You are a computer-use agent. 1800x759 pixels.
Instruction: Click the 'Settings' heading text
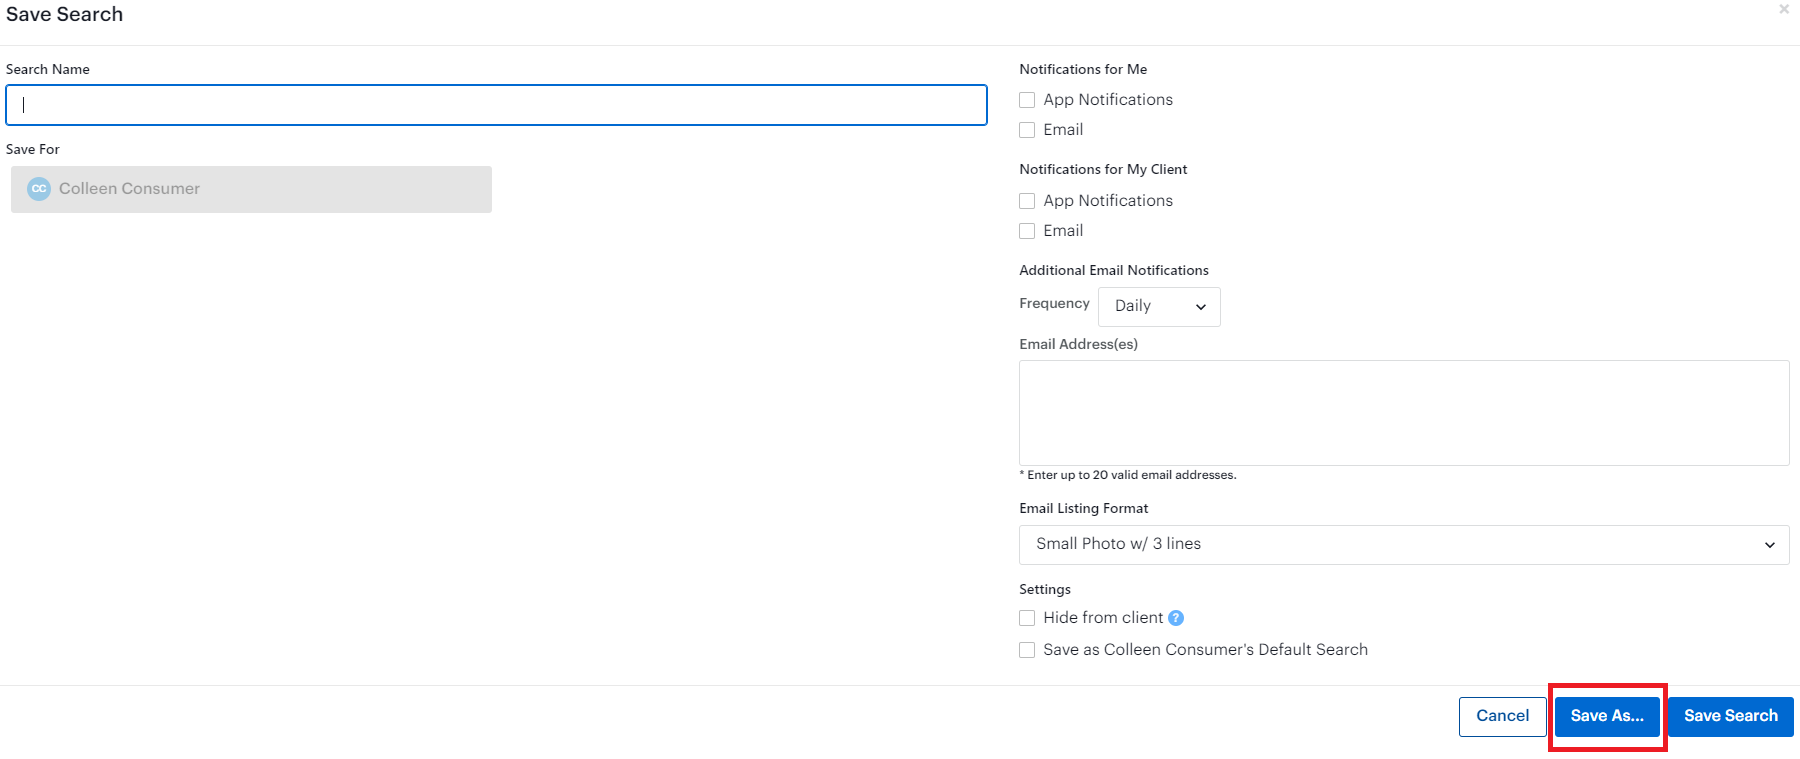[x=1045, y=589]
